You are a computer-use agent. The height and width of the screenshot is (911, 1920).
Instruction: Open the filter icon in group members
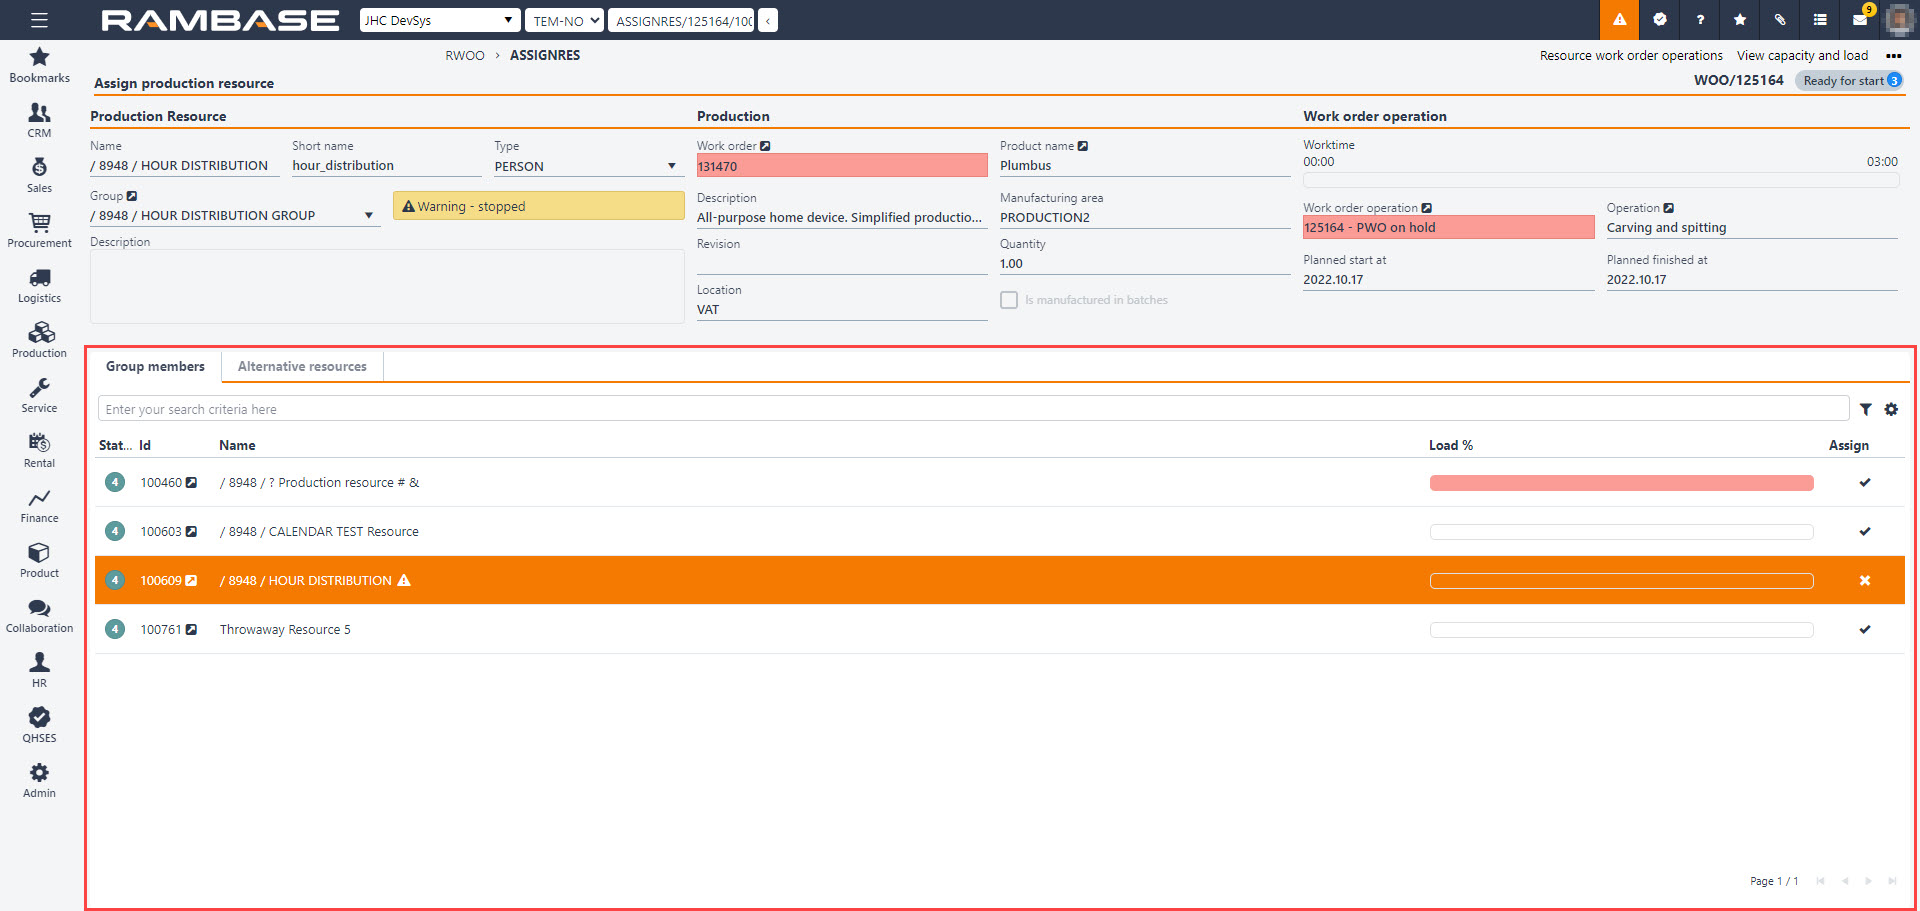coord(1865,409)
